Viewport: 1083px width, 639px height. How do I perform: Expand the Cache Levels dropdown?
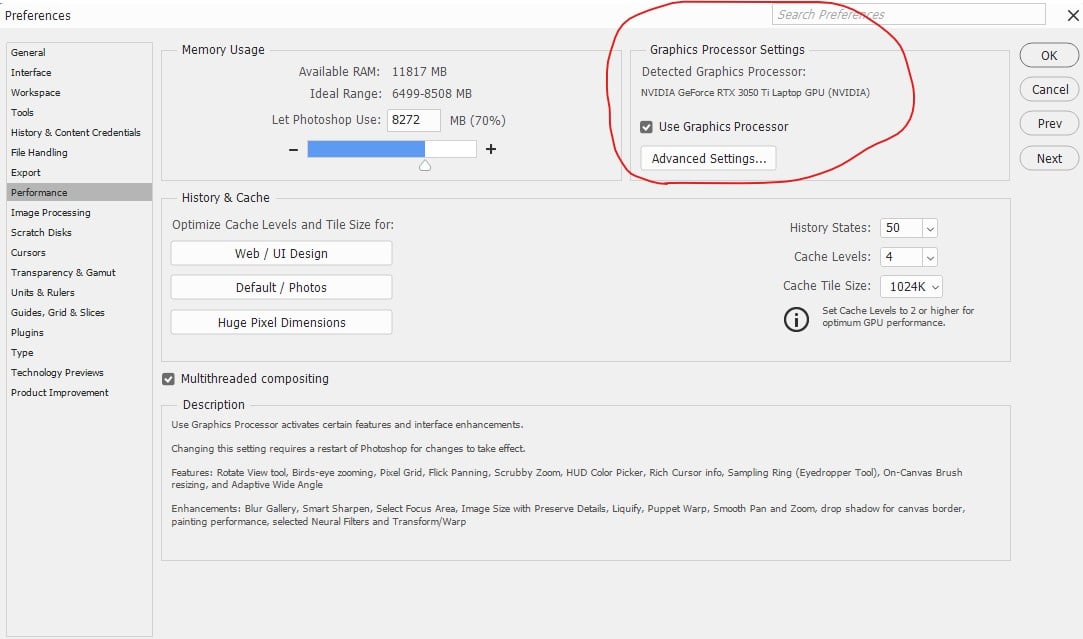tap(926, 257)
